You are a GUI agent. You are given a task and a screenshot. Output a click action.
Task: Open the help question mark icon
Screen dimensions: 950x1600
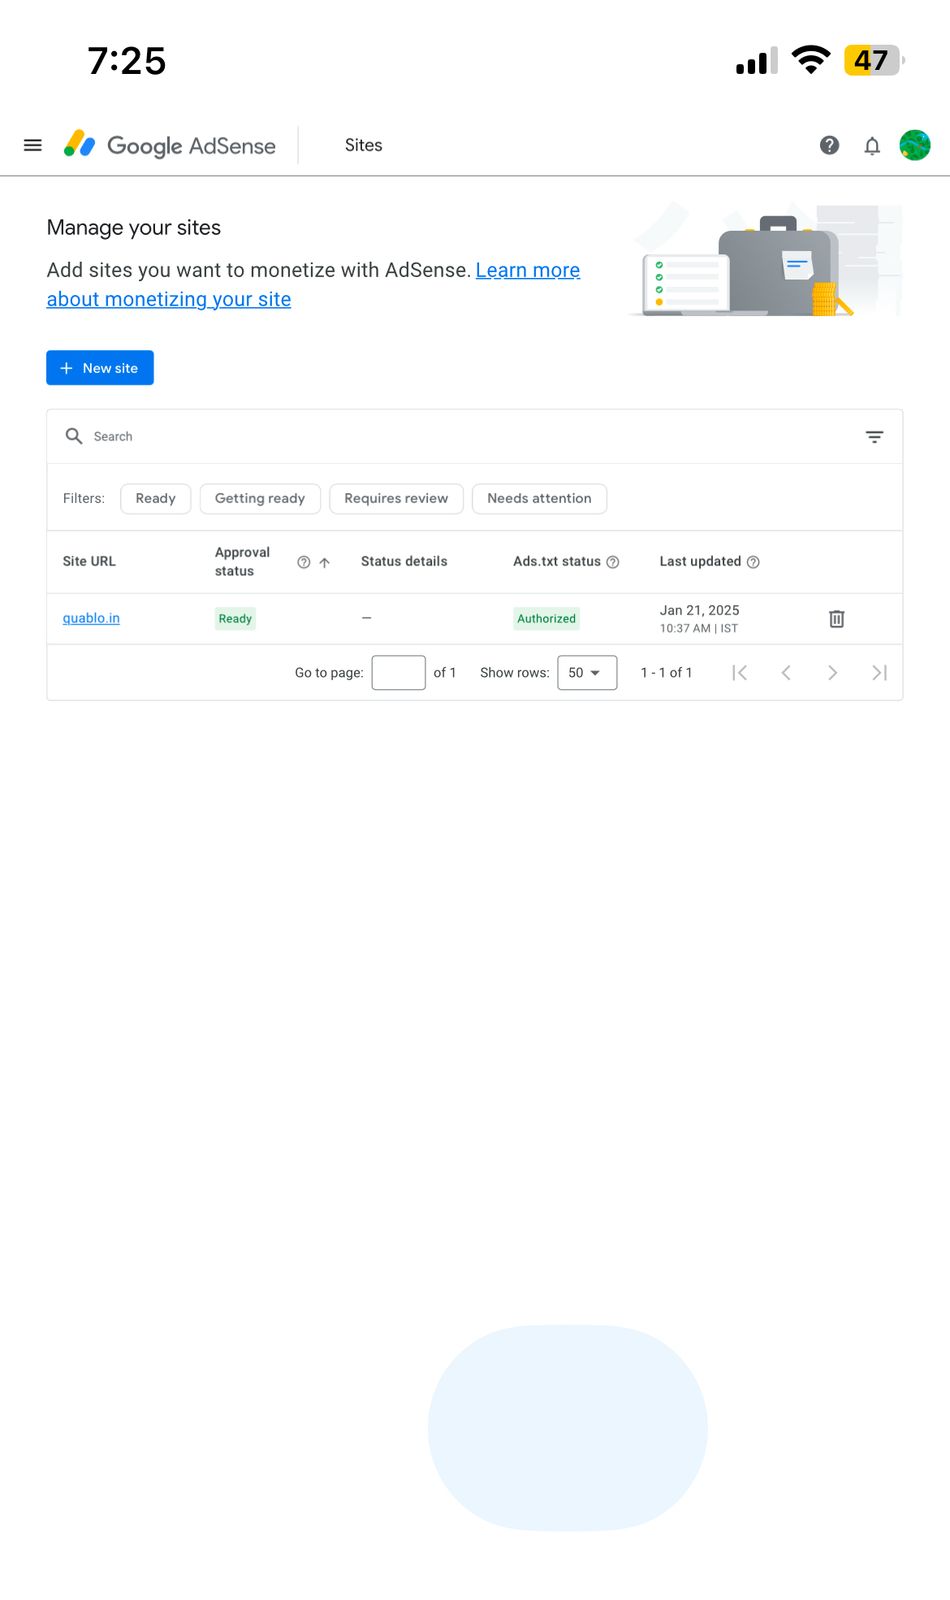pyautogui.click(x=829, y=145)
